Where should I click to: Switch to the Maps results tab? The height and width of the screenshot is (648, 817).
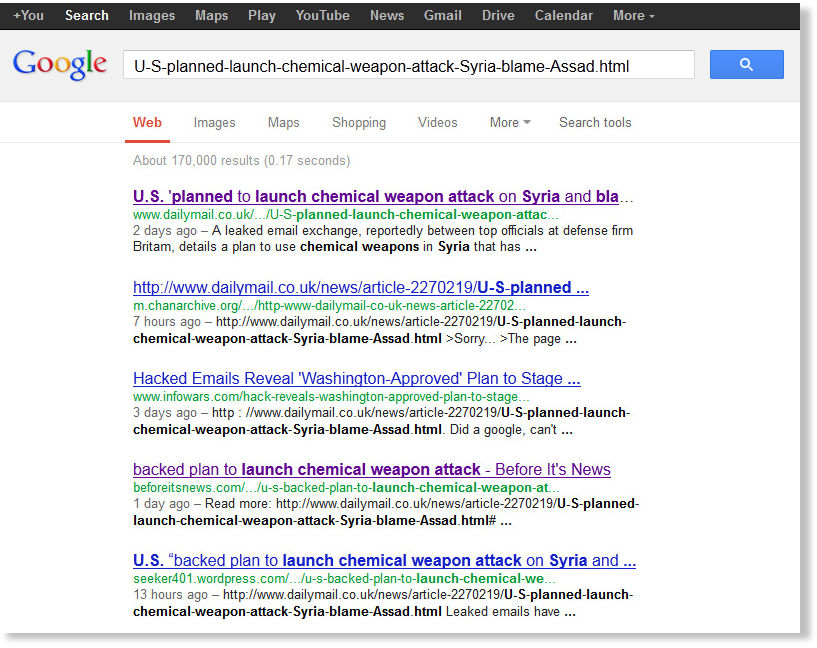coord(283,122)
